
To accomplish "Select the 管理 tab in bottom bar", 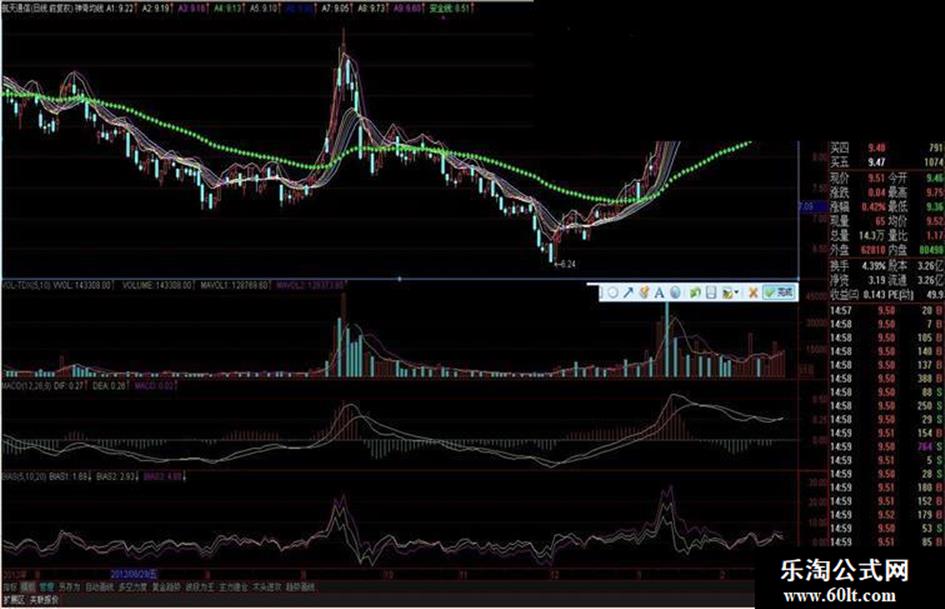I will (x=46, y=587).
